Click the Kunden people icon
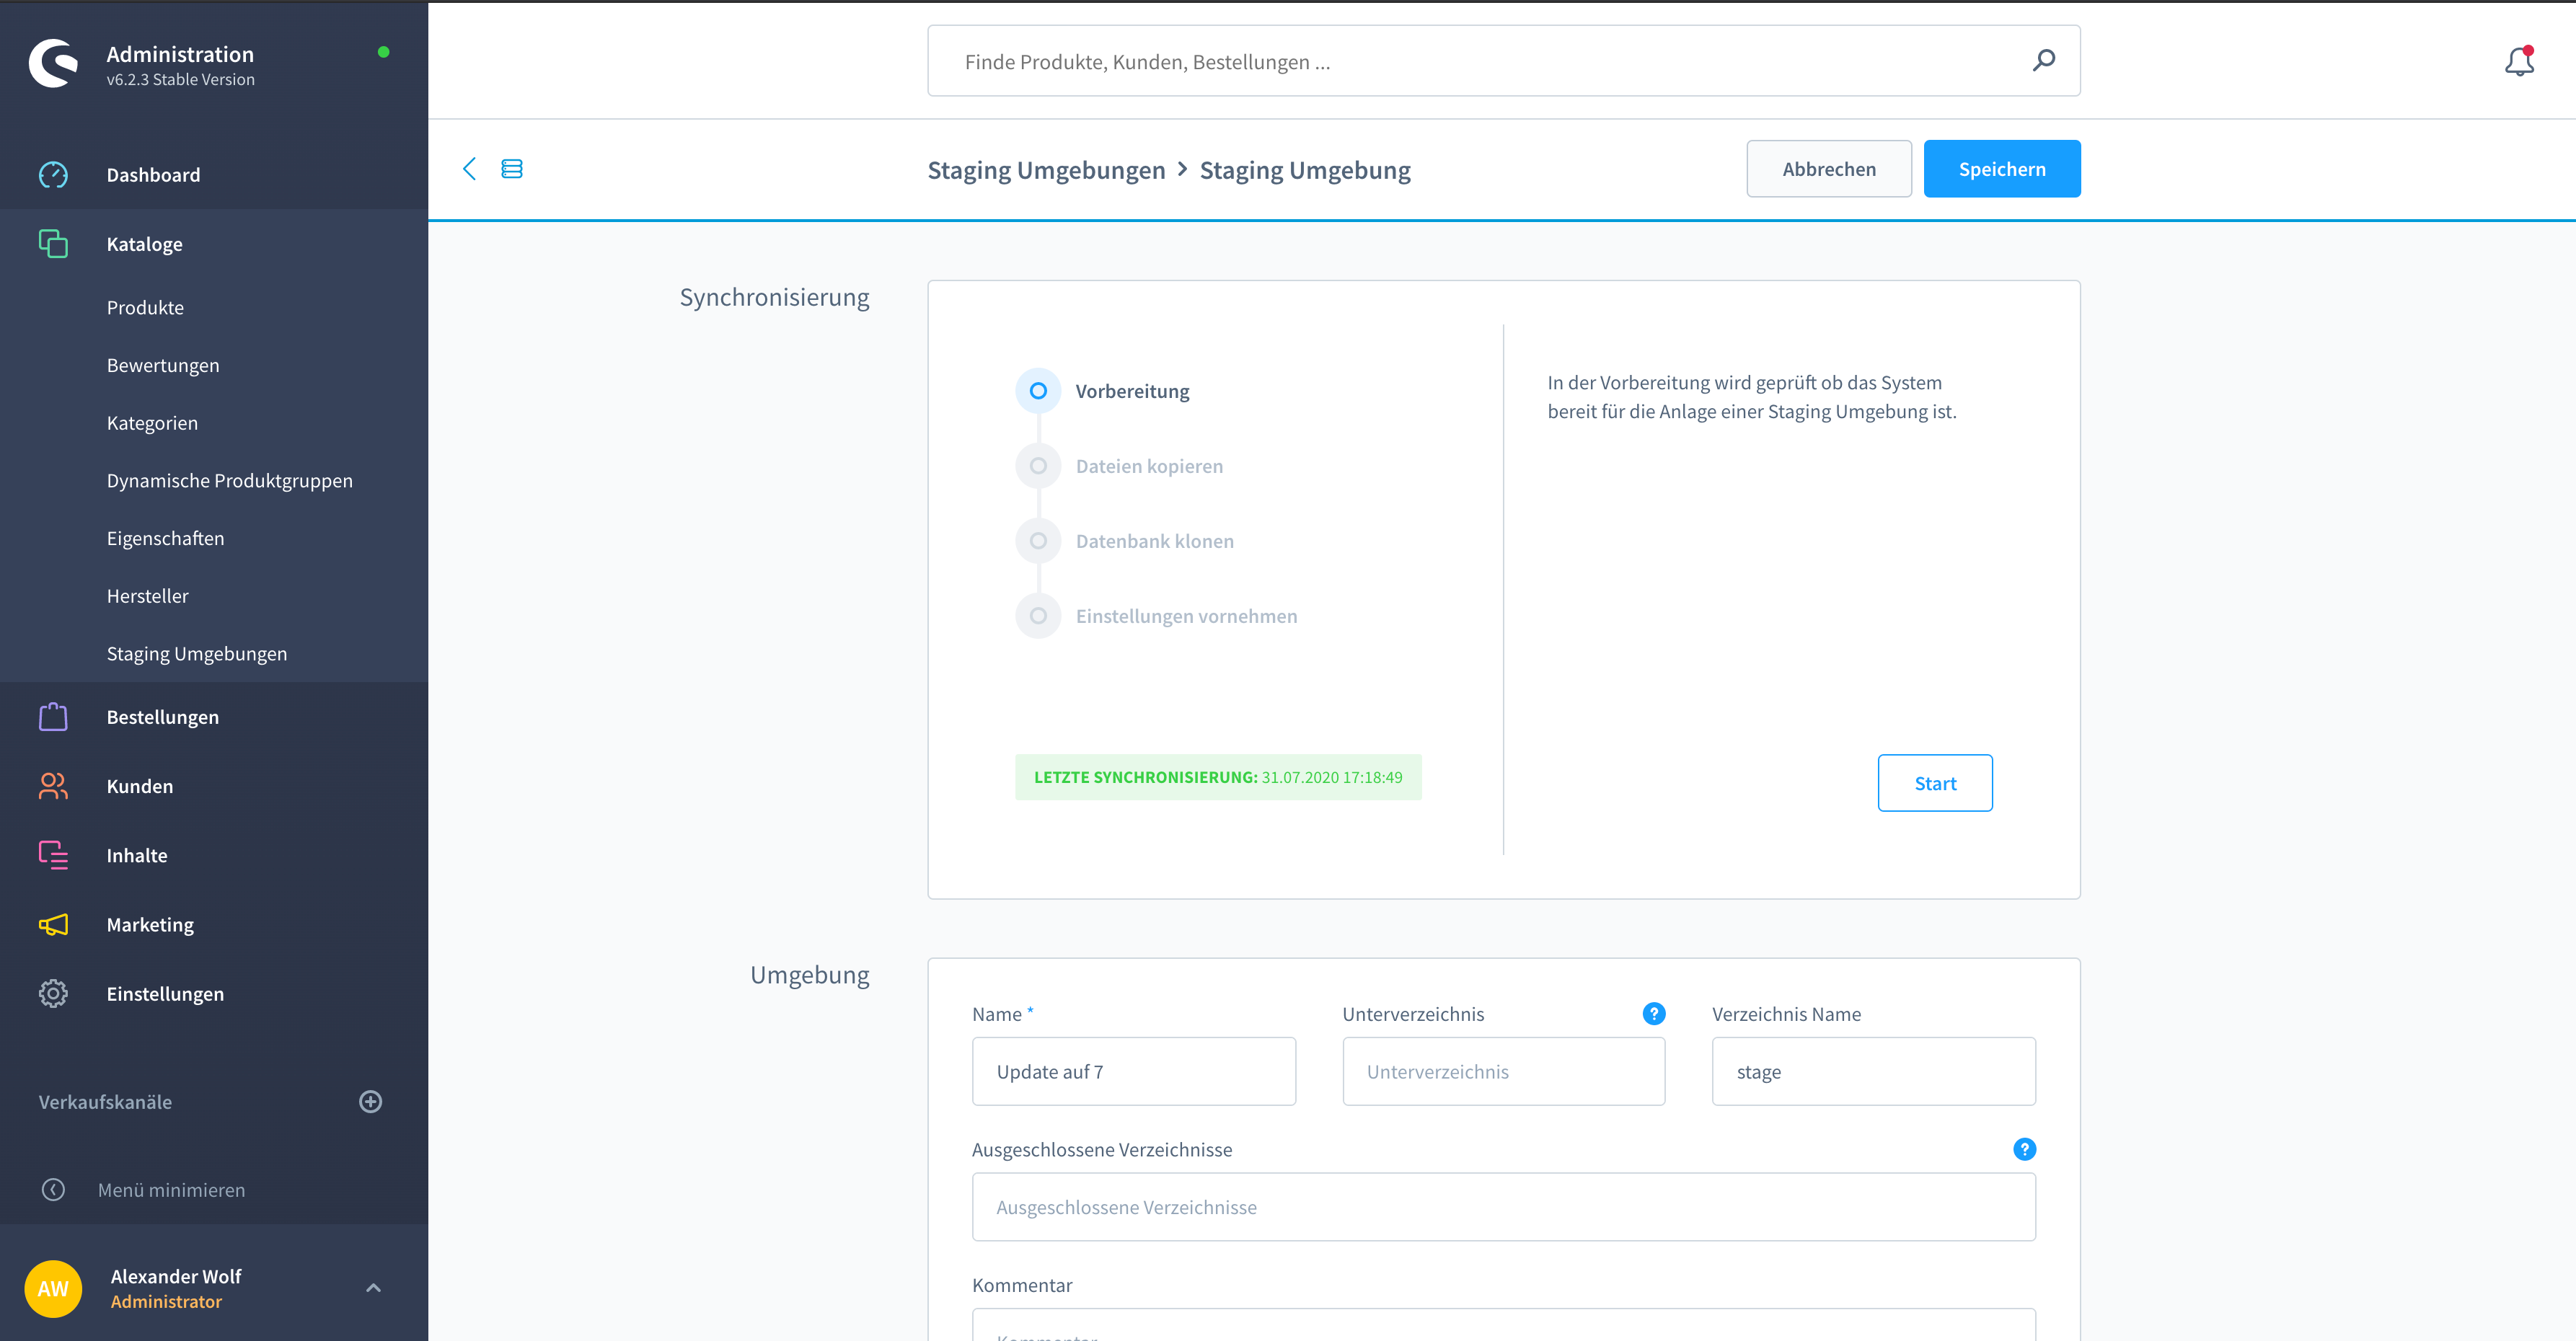Image resolution: width=2576 pixels, height=1341 pixels. coord(53,786)
